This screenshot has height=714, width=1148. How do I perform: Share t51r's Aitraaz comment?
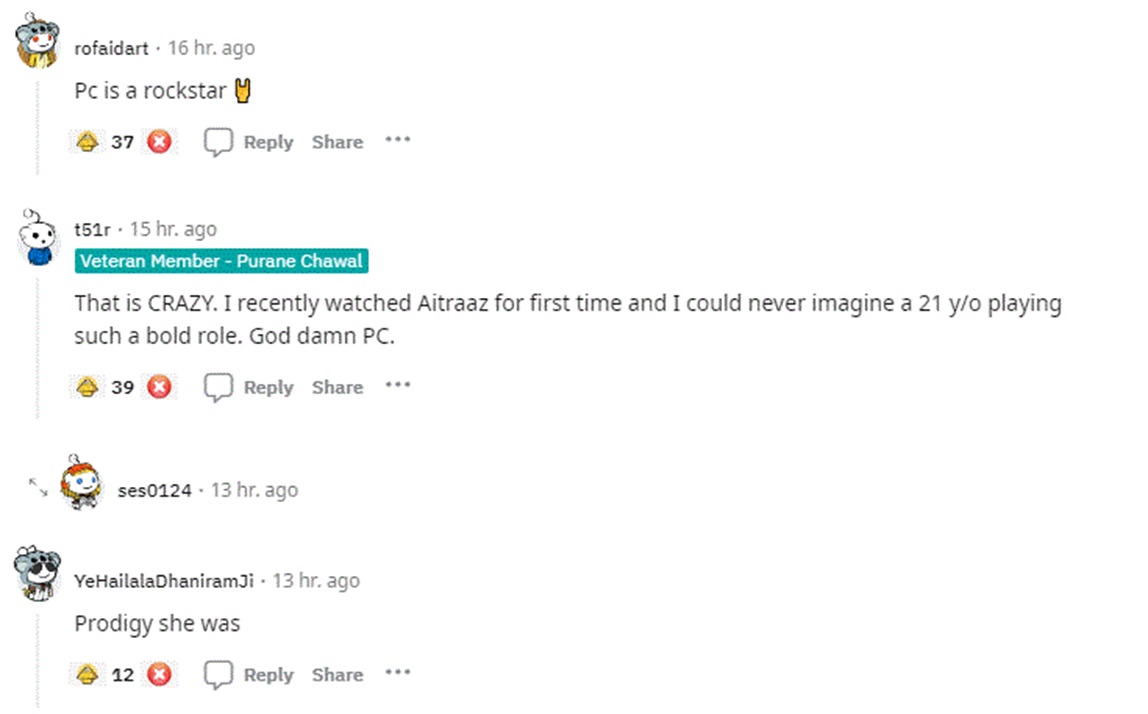(x=337, y=387)
